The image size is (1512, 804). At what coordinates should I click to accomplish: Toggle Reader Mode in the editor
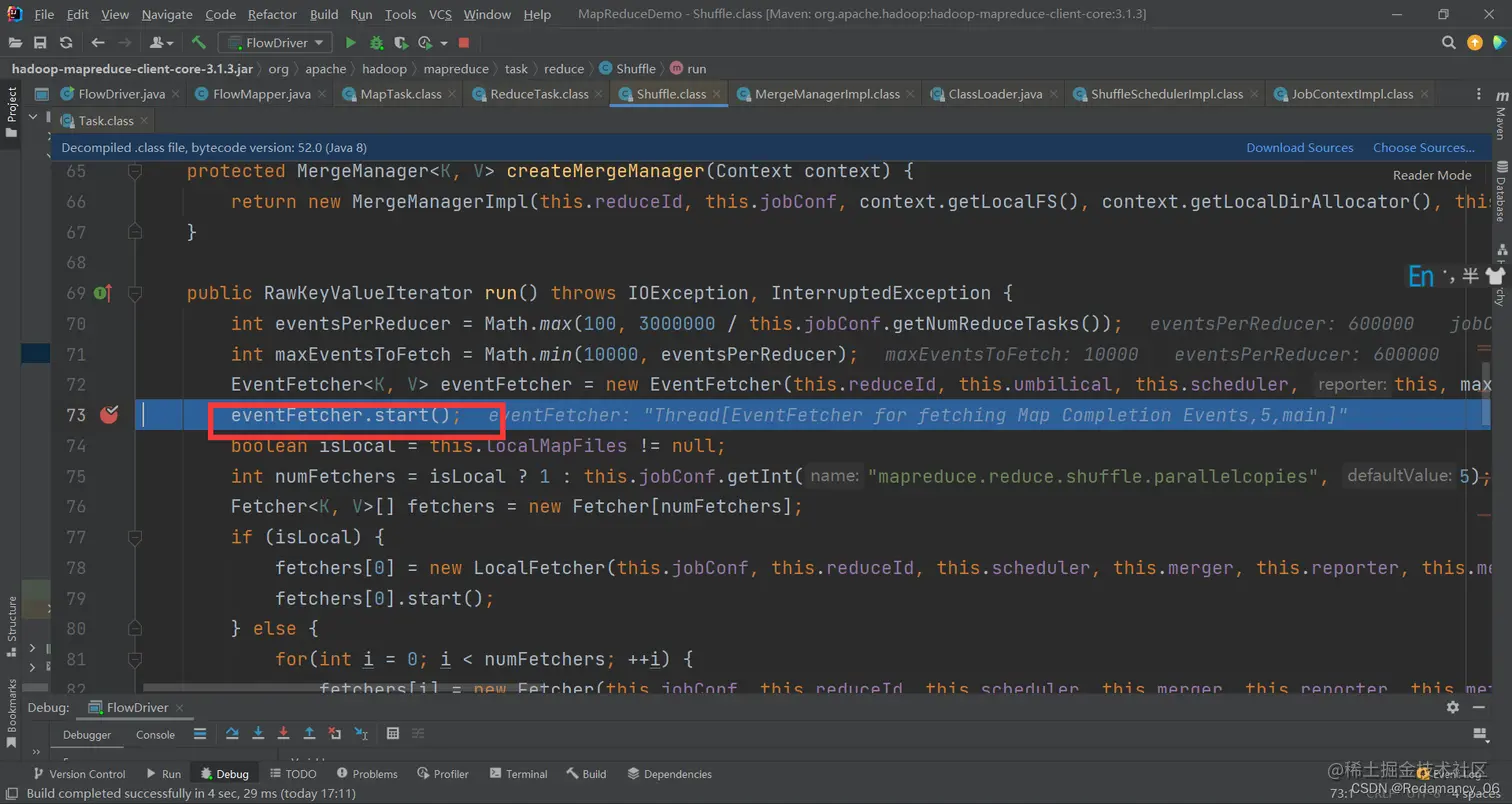(x=1432, y=175)
